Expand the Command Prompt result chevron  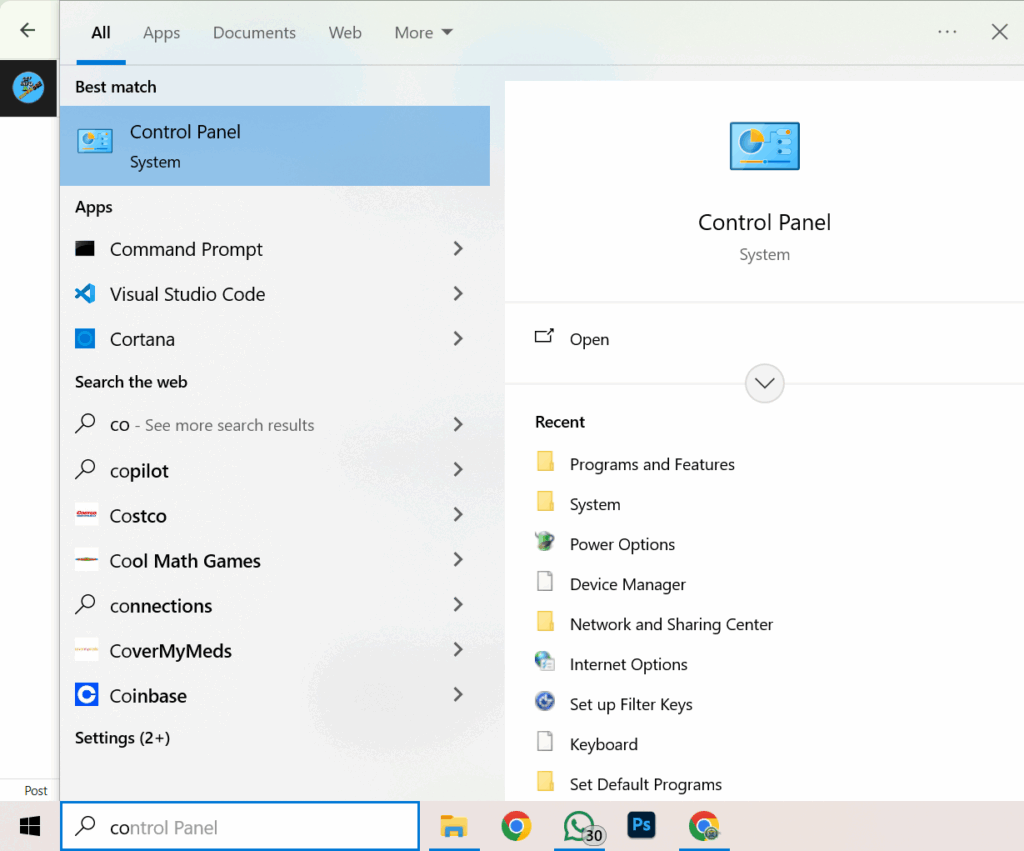(458, 248)
